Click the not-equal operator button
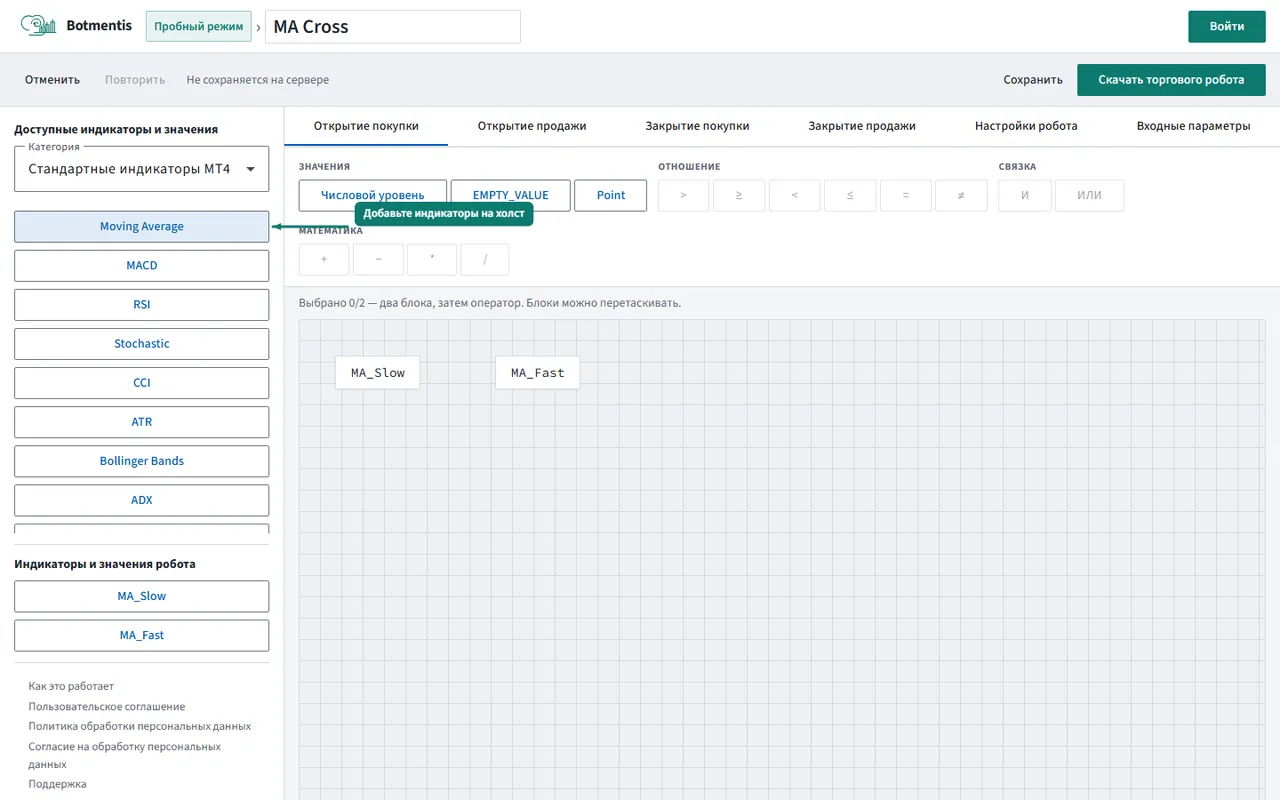 point(961,195)
